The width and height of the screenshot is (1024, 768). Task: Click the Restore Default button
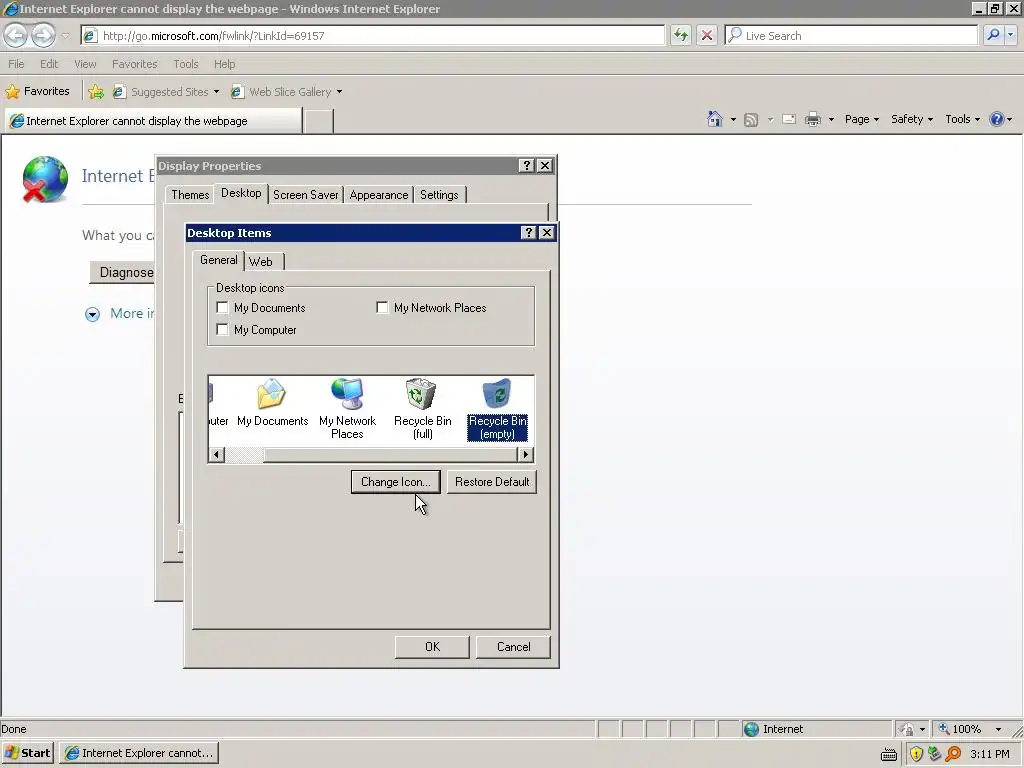pyautogui.click(x=492, y=482)
